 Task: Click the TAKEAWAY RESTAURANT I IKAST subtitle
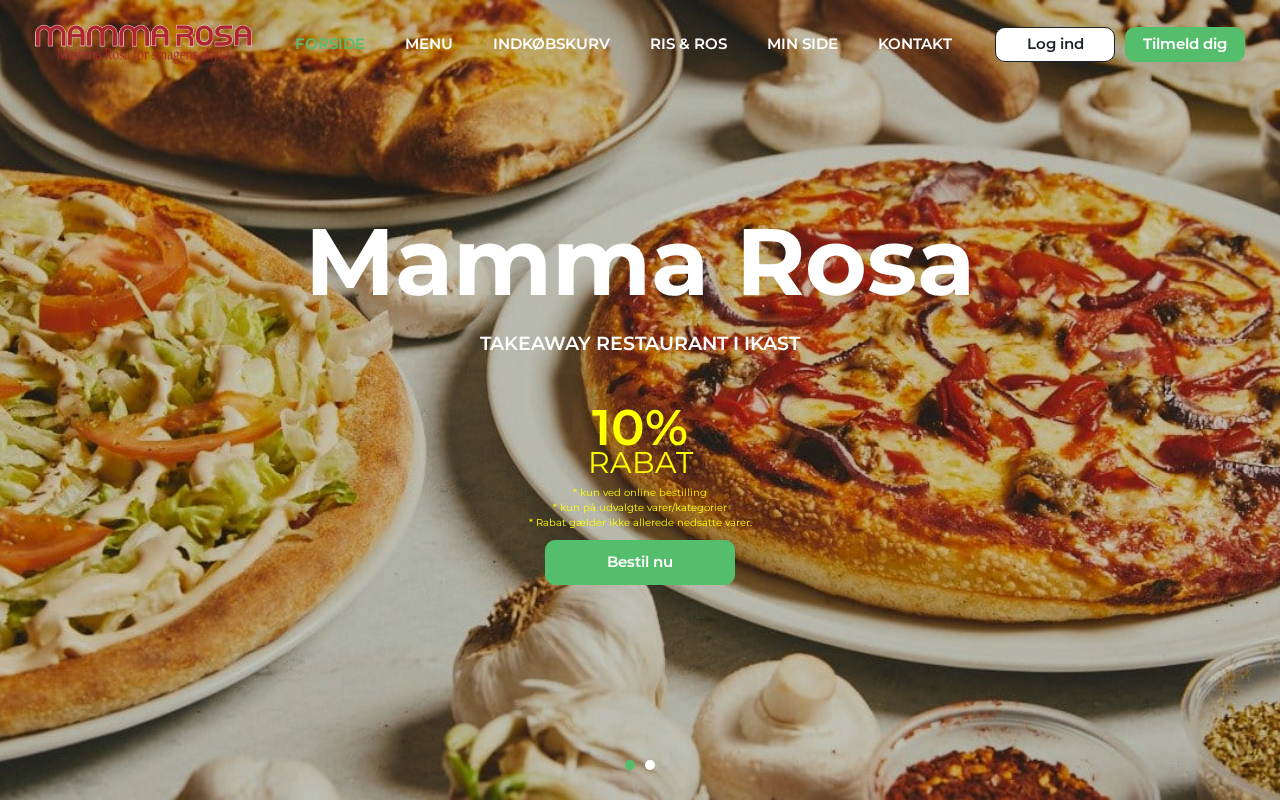pos(640,344)
